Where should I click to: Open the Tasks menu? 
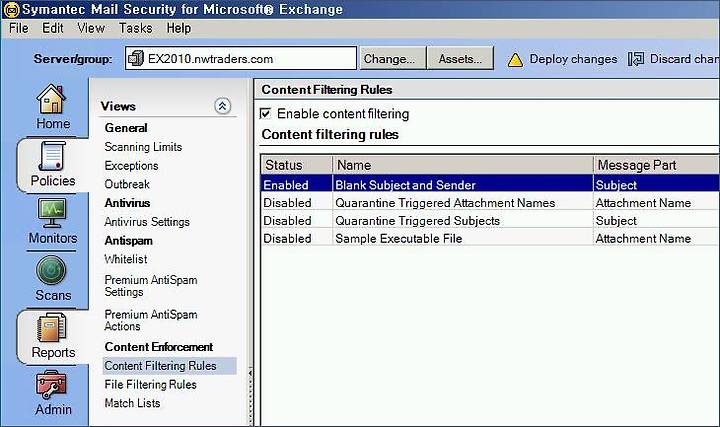135,28
